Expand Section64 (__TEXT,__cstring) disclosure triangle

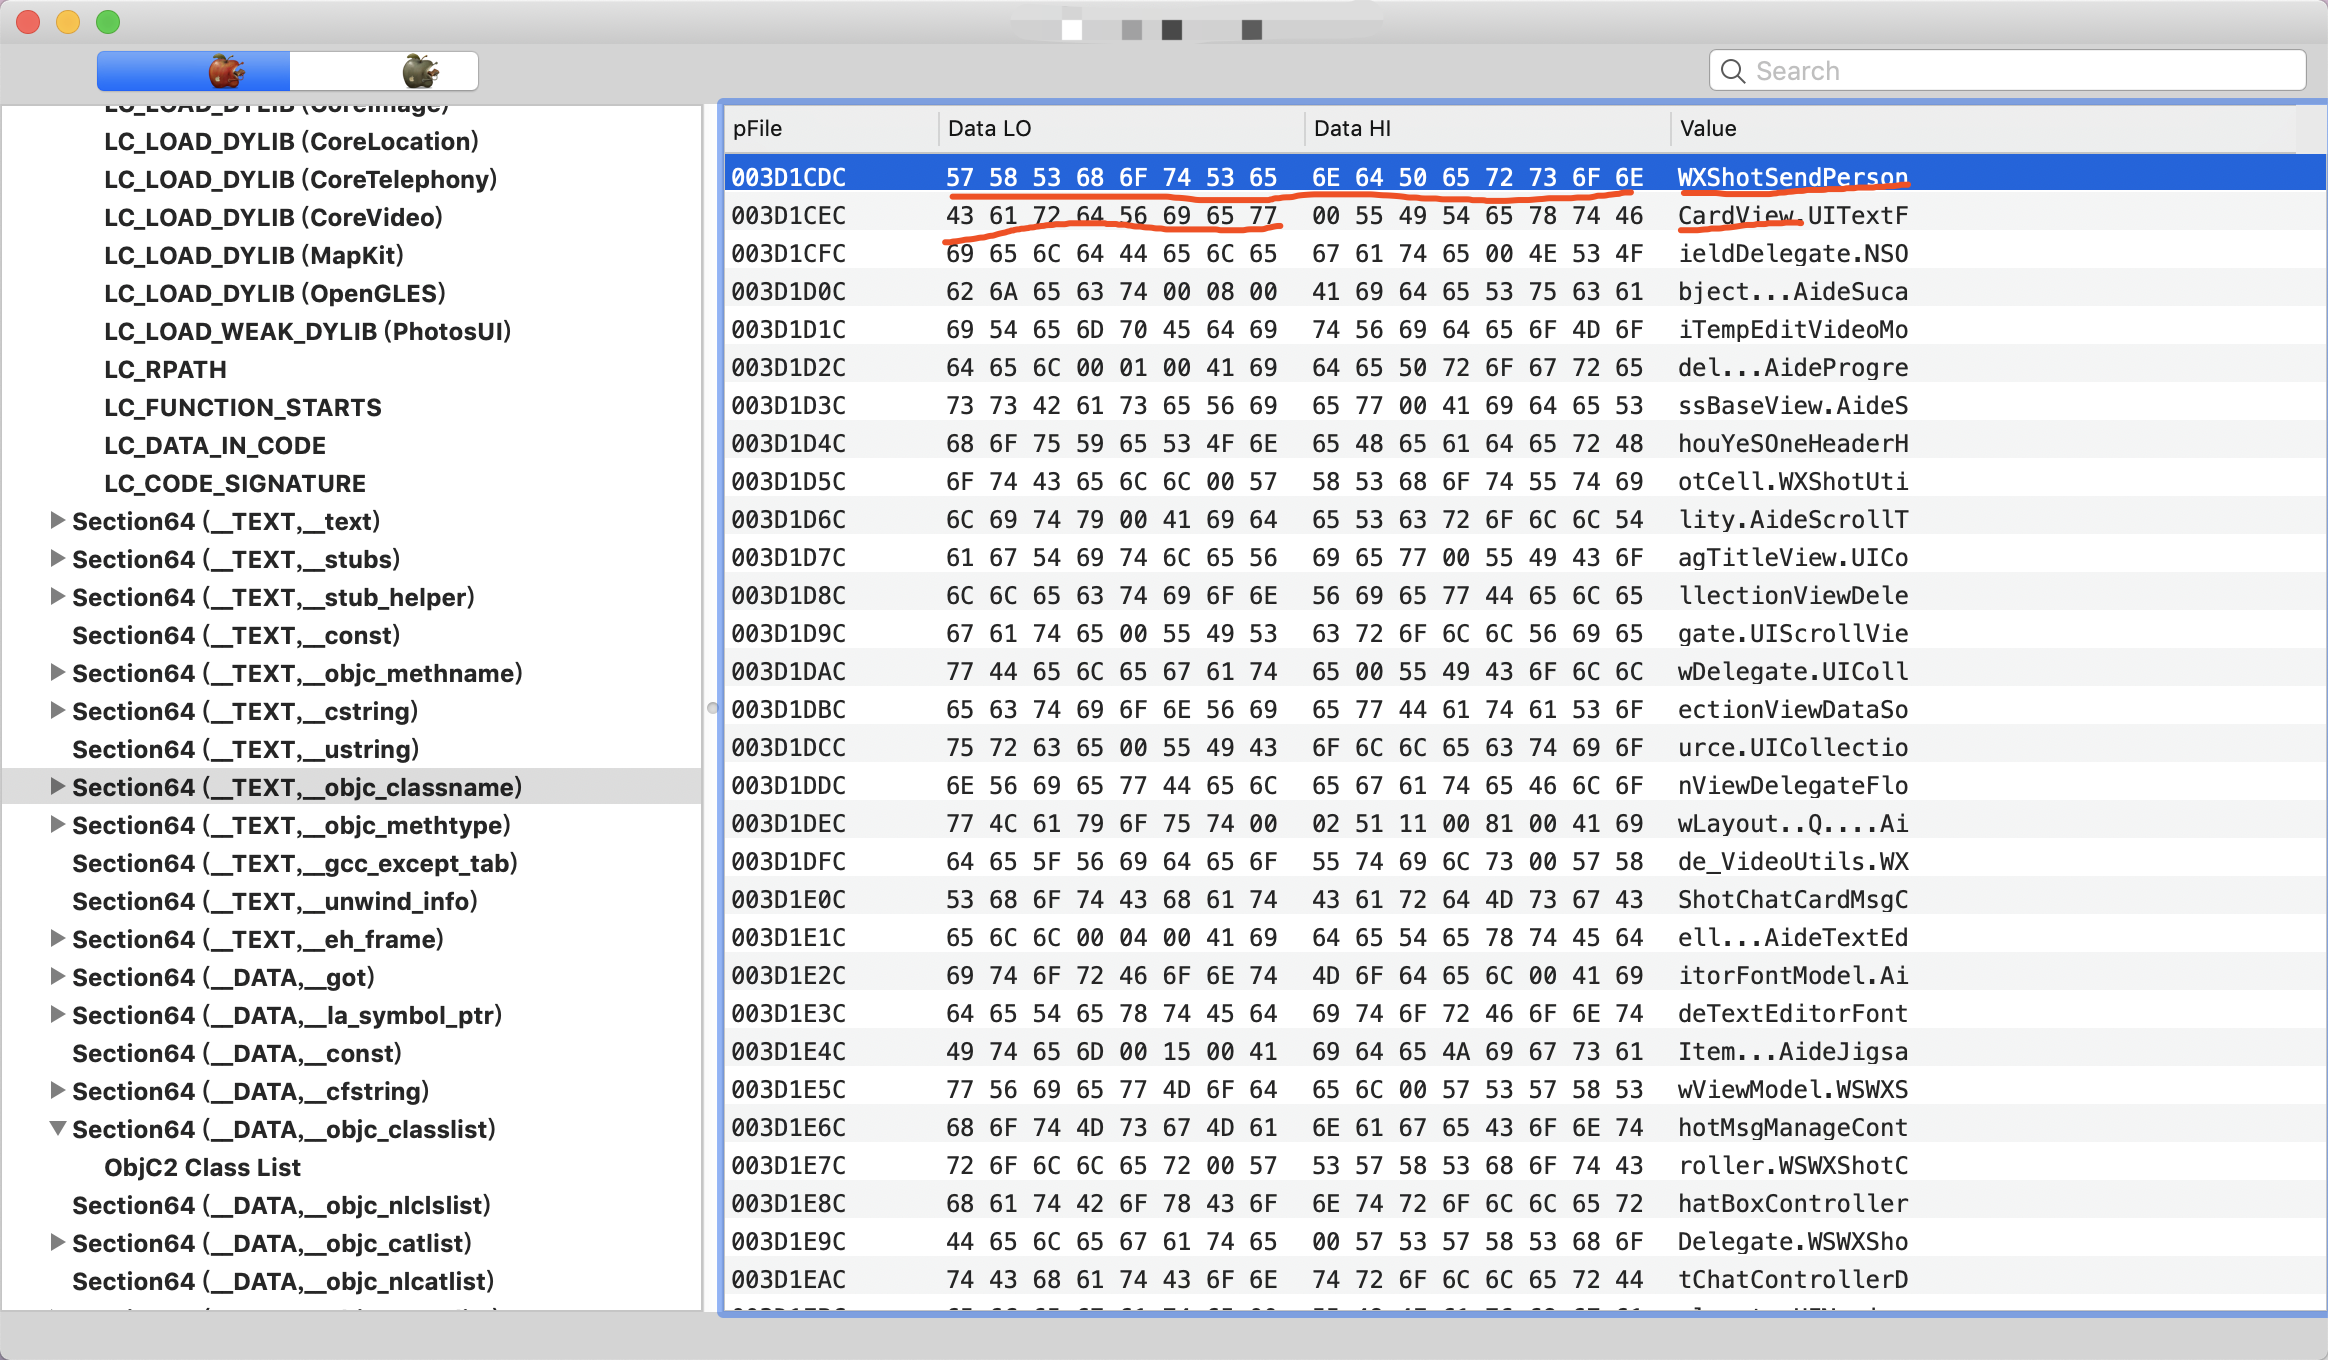(x=58, y=710)
